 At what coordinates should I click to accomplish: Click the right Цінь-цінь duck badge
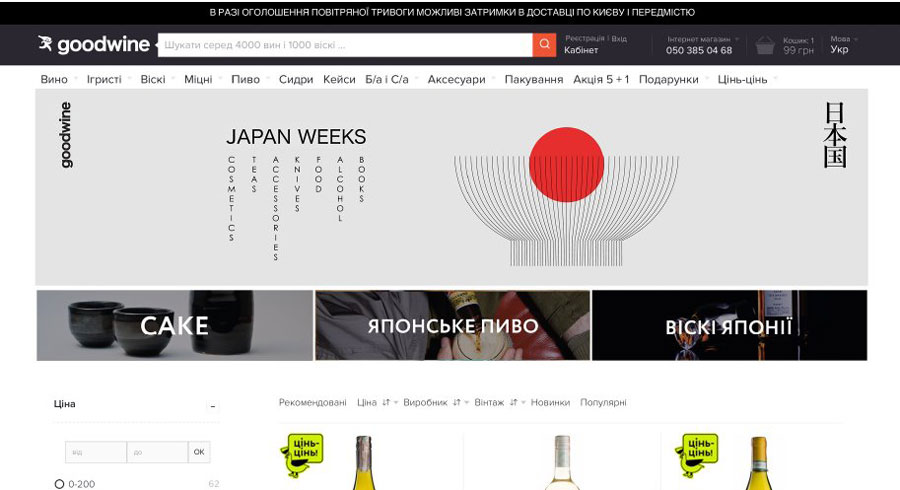point(697,455)
